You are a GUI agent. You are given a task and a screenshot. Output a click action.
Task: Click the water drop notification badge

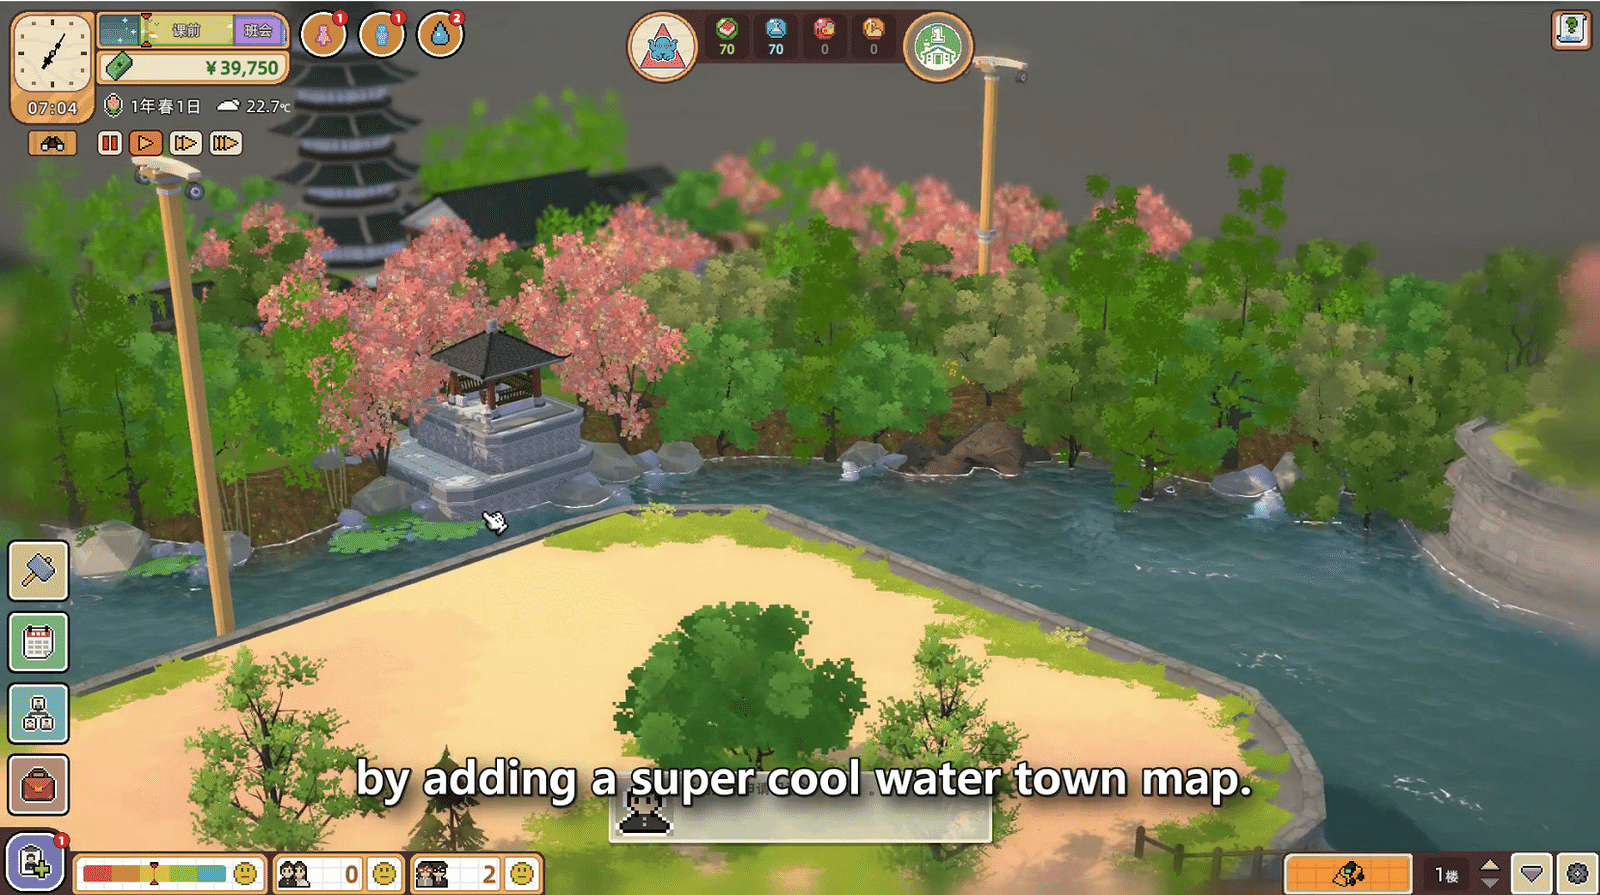[x=440, y=35]
